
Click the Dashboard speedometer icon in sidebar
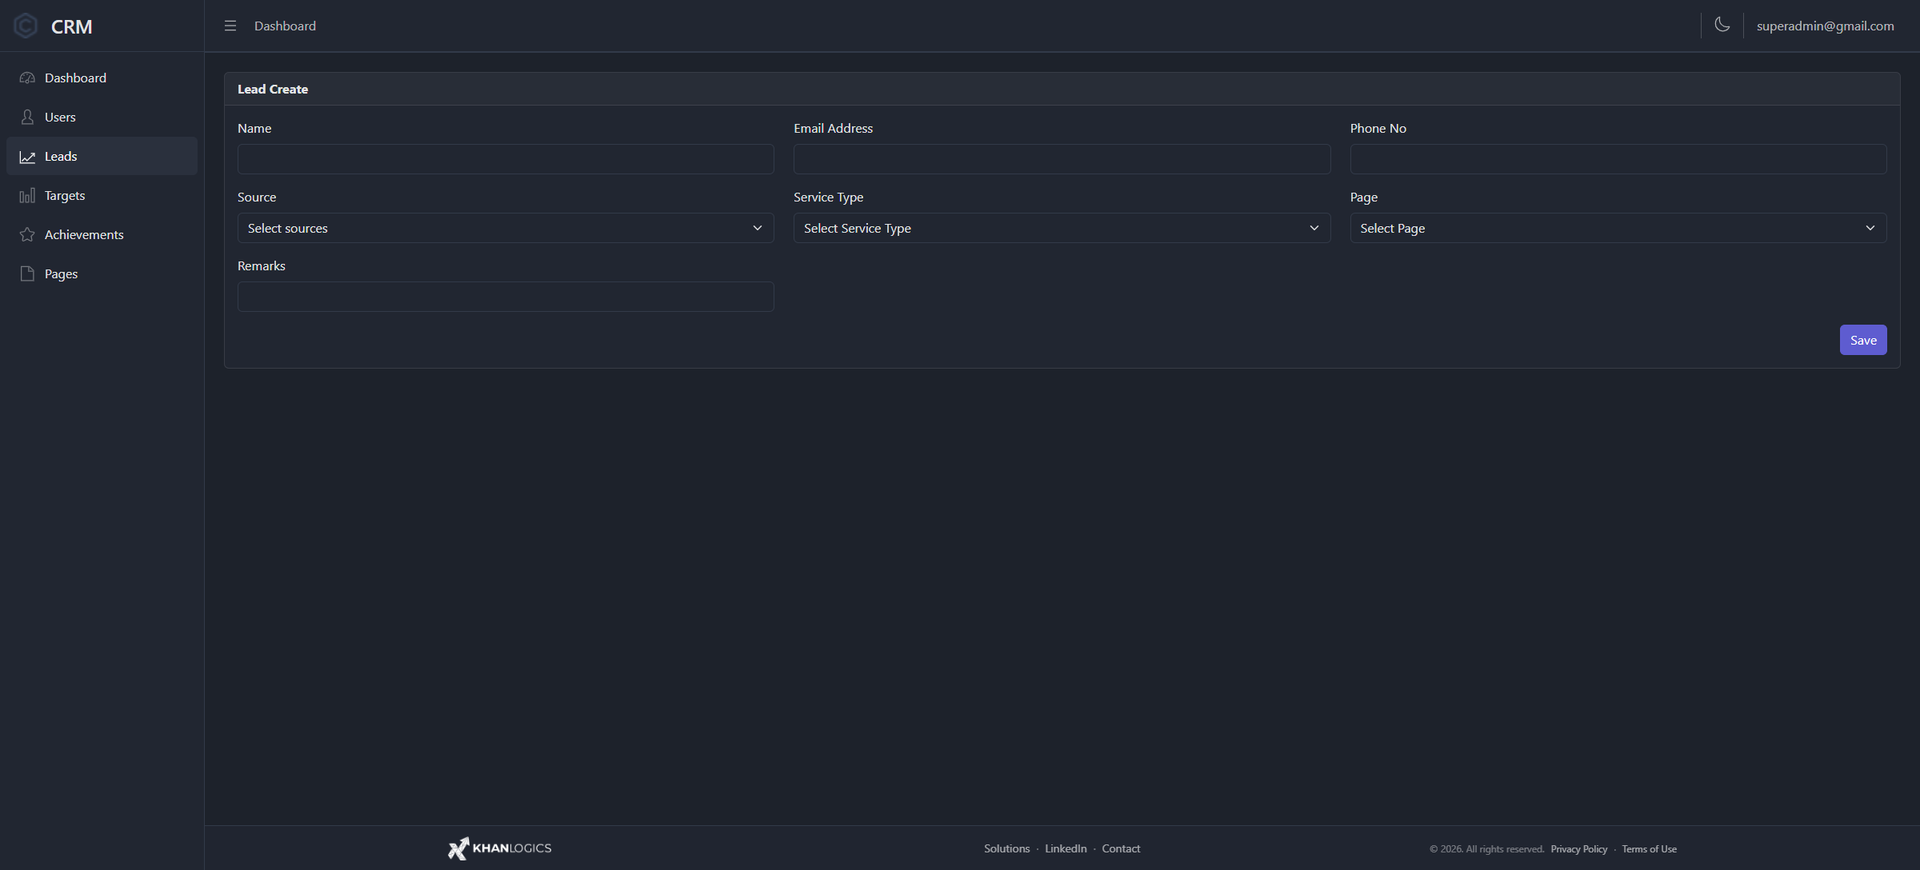coord(27,78)
